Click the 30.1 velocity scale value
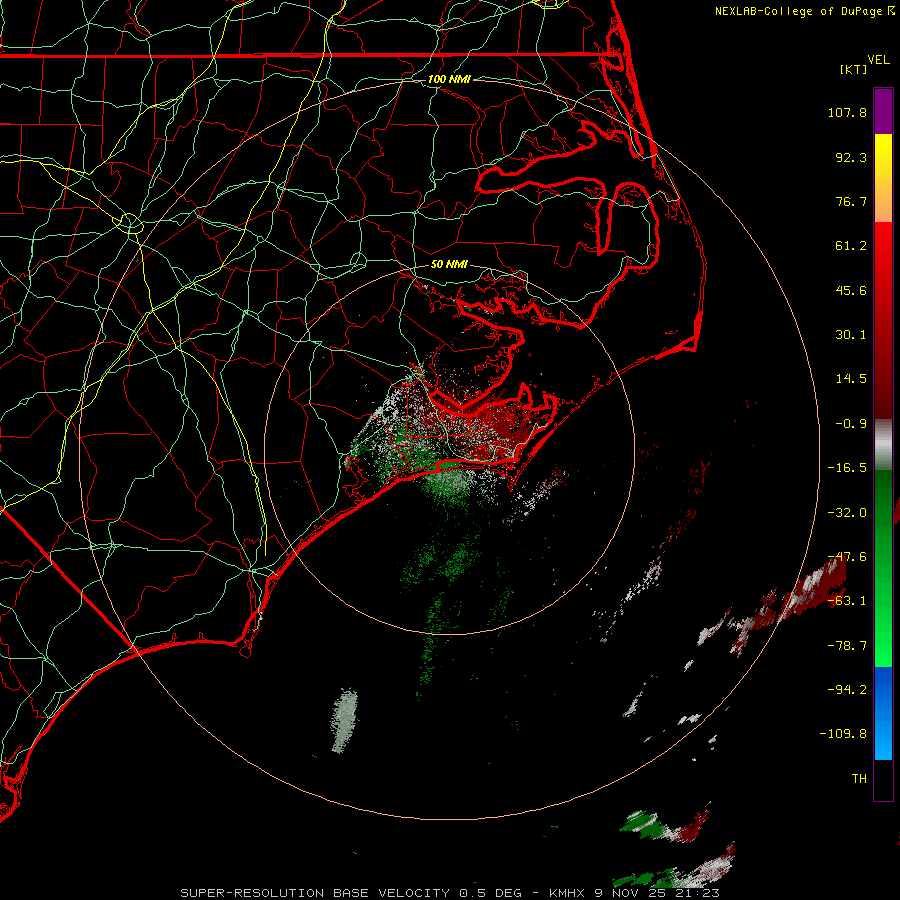 pyautogui.click(x=851, y=335)
